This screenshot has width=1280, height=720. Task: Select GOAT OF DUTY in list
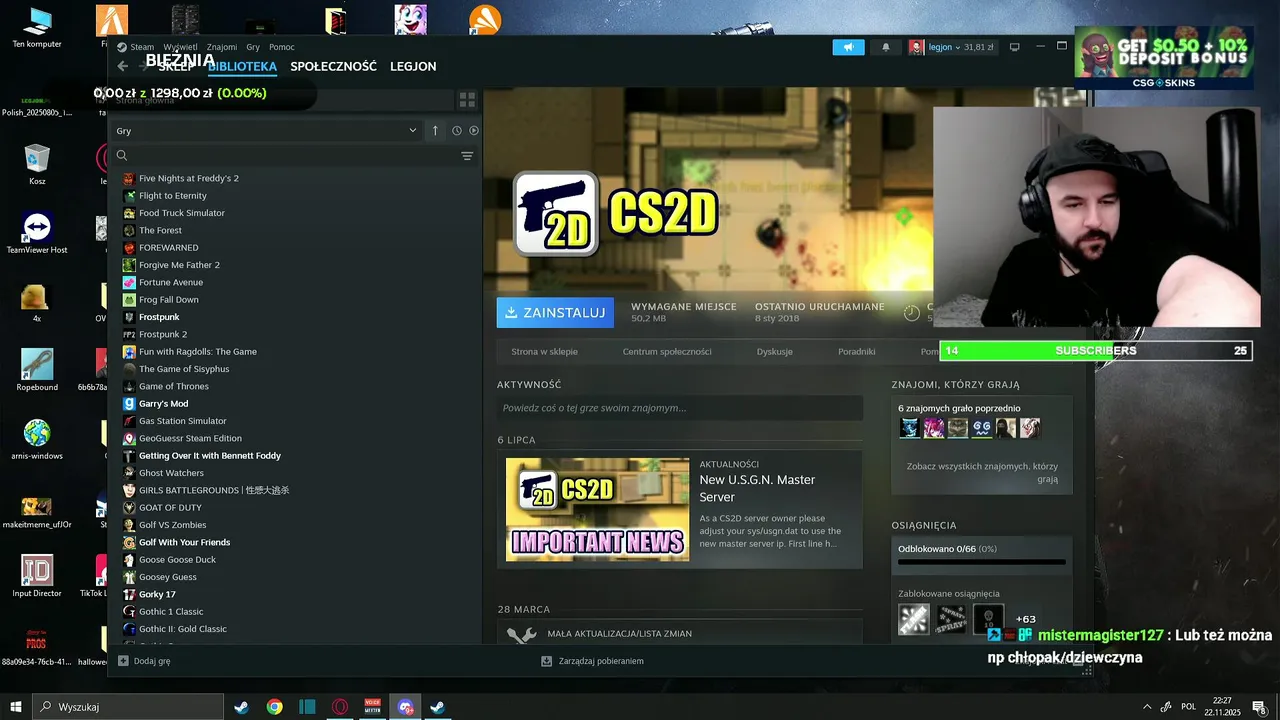tap(170, 508)
